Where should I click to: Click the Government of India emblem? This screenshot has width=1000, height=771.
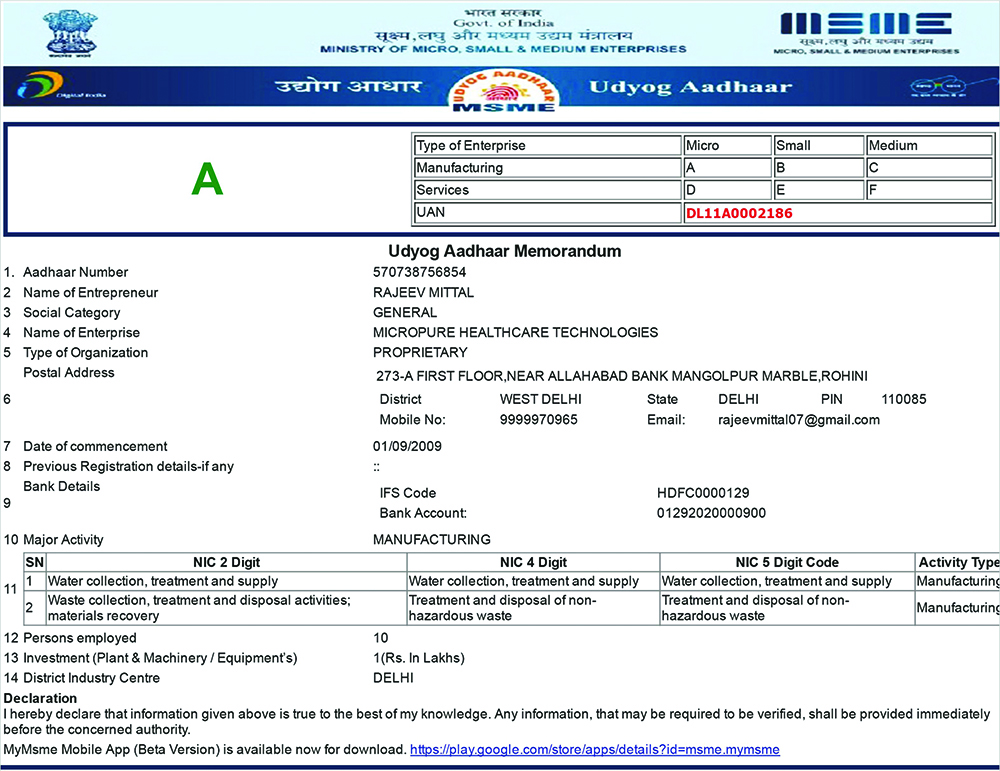click(70, 33)
